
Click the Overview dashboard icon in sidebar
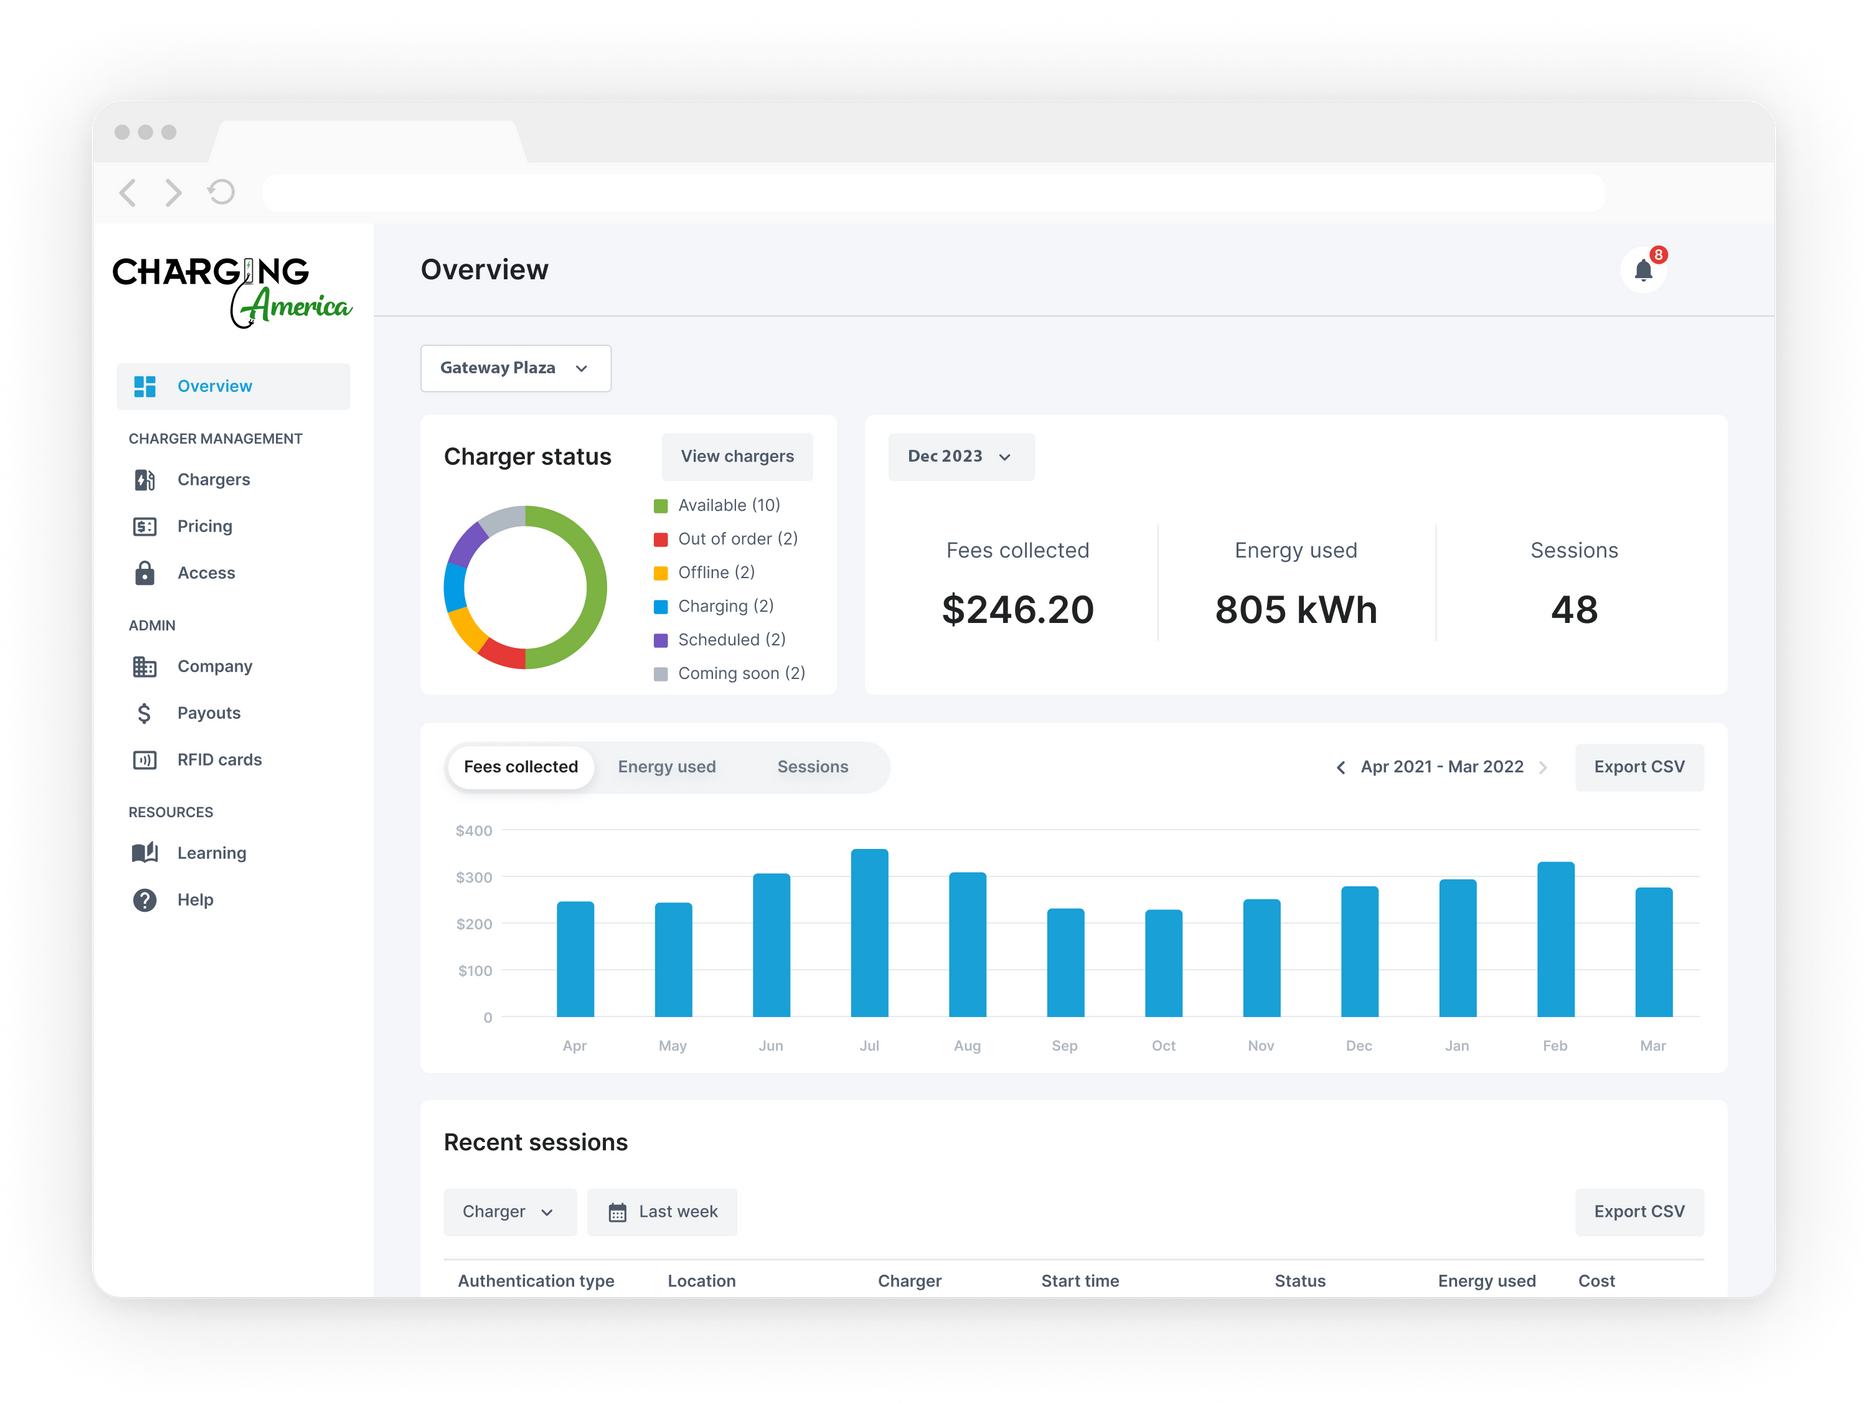click(145, 386)
